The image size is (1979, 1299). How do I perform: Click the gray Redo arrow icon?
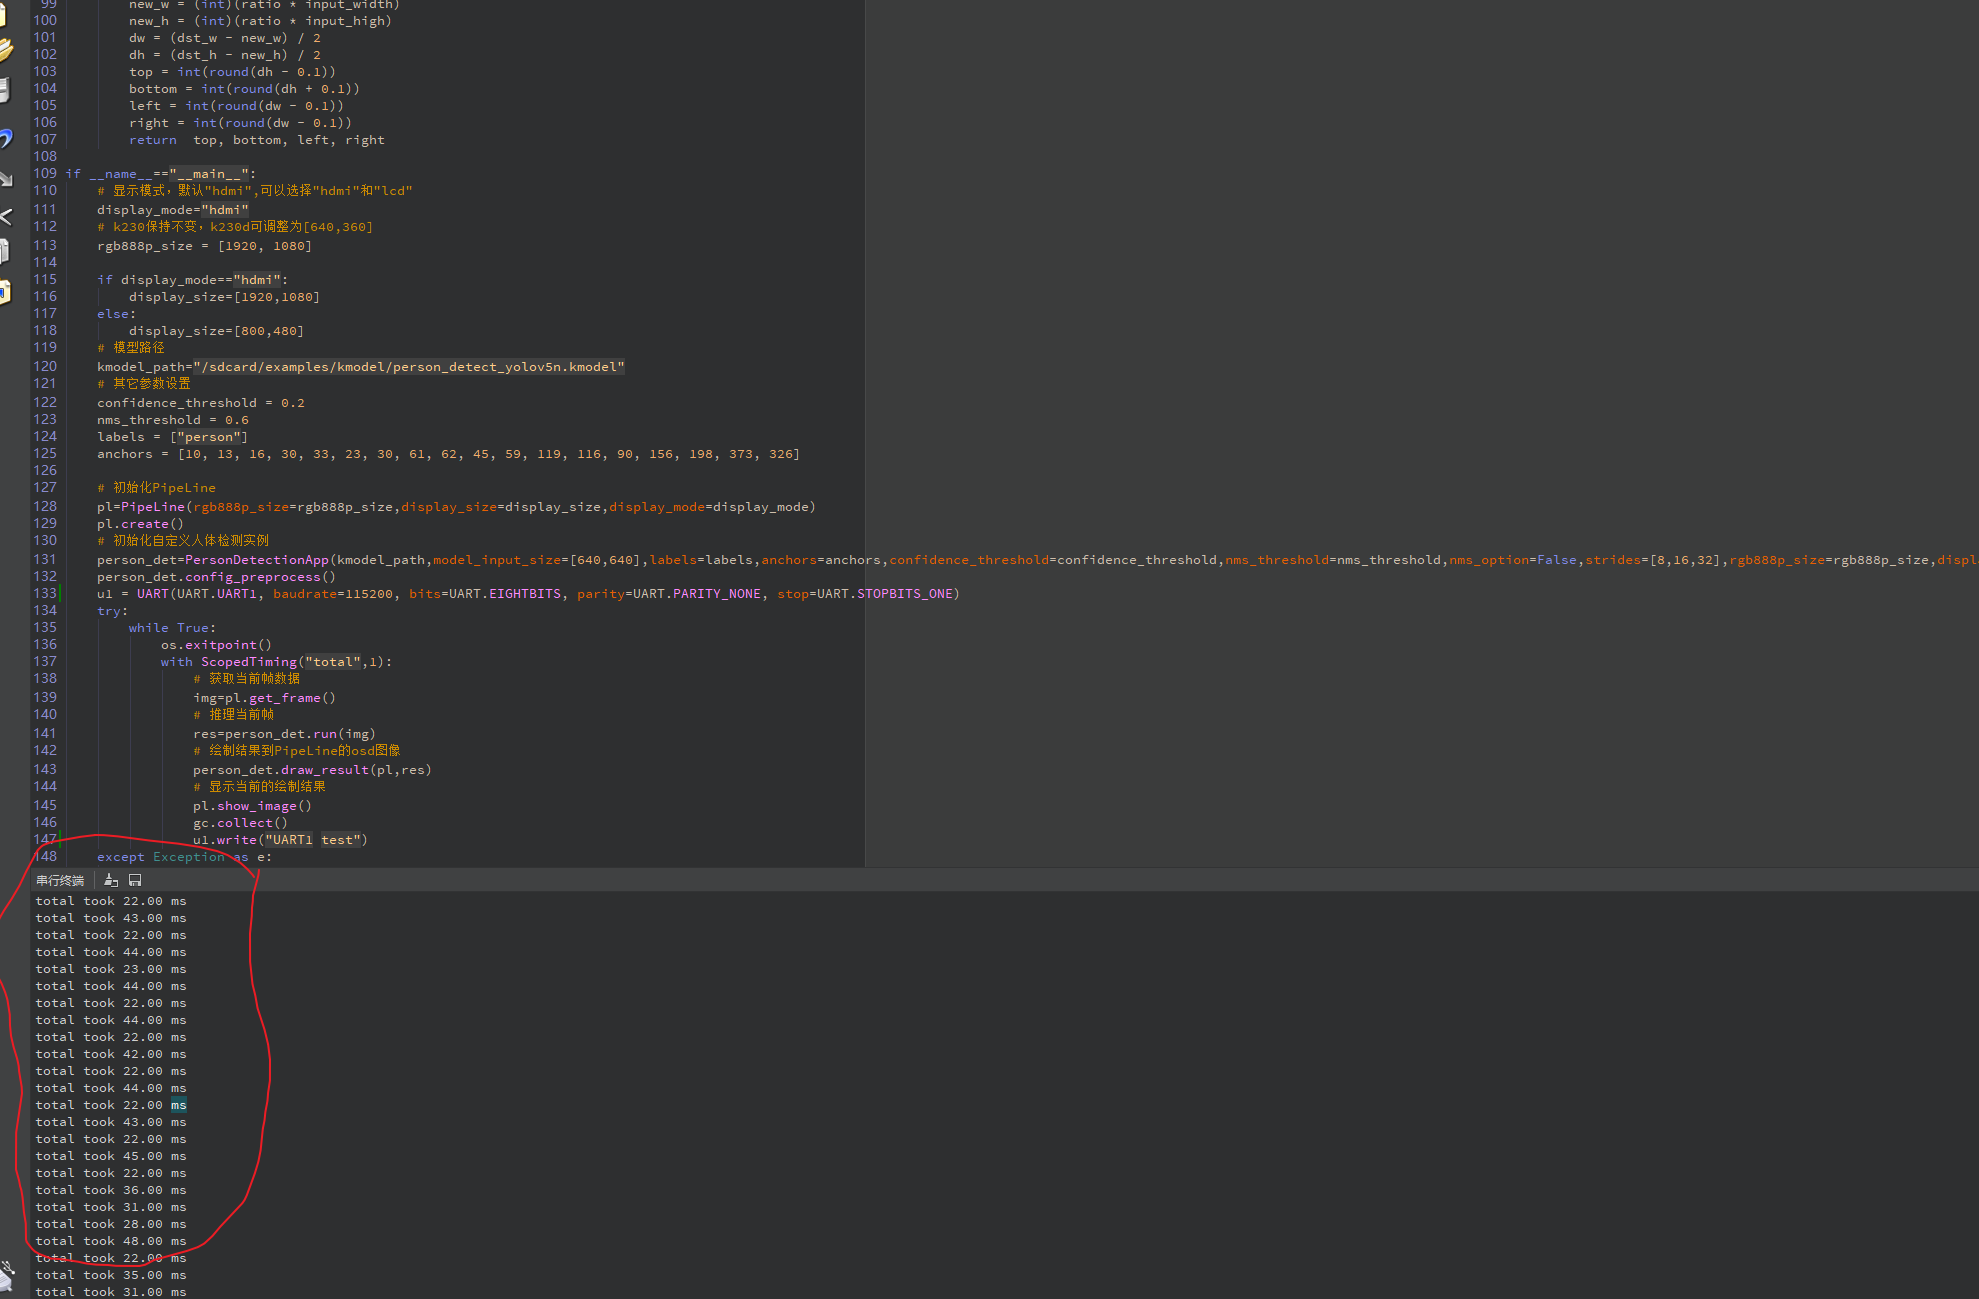coord(5,179)
